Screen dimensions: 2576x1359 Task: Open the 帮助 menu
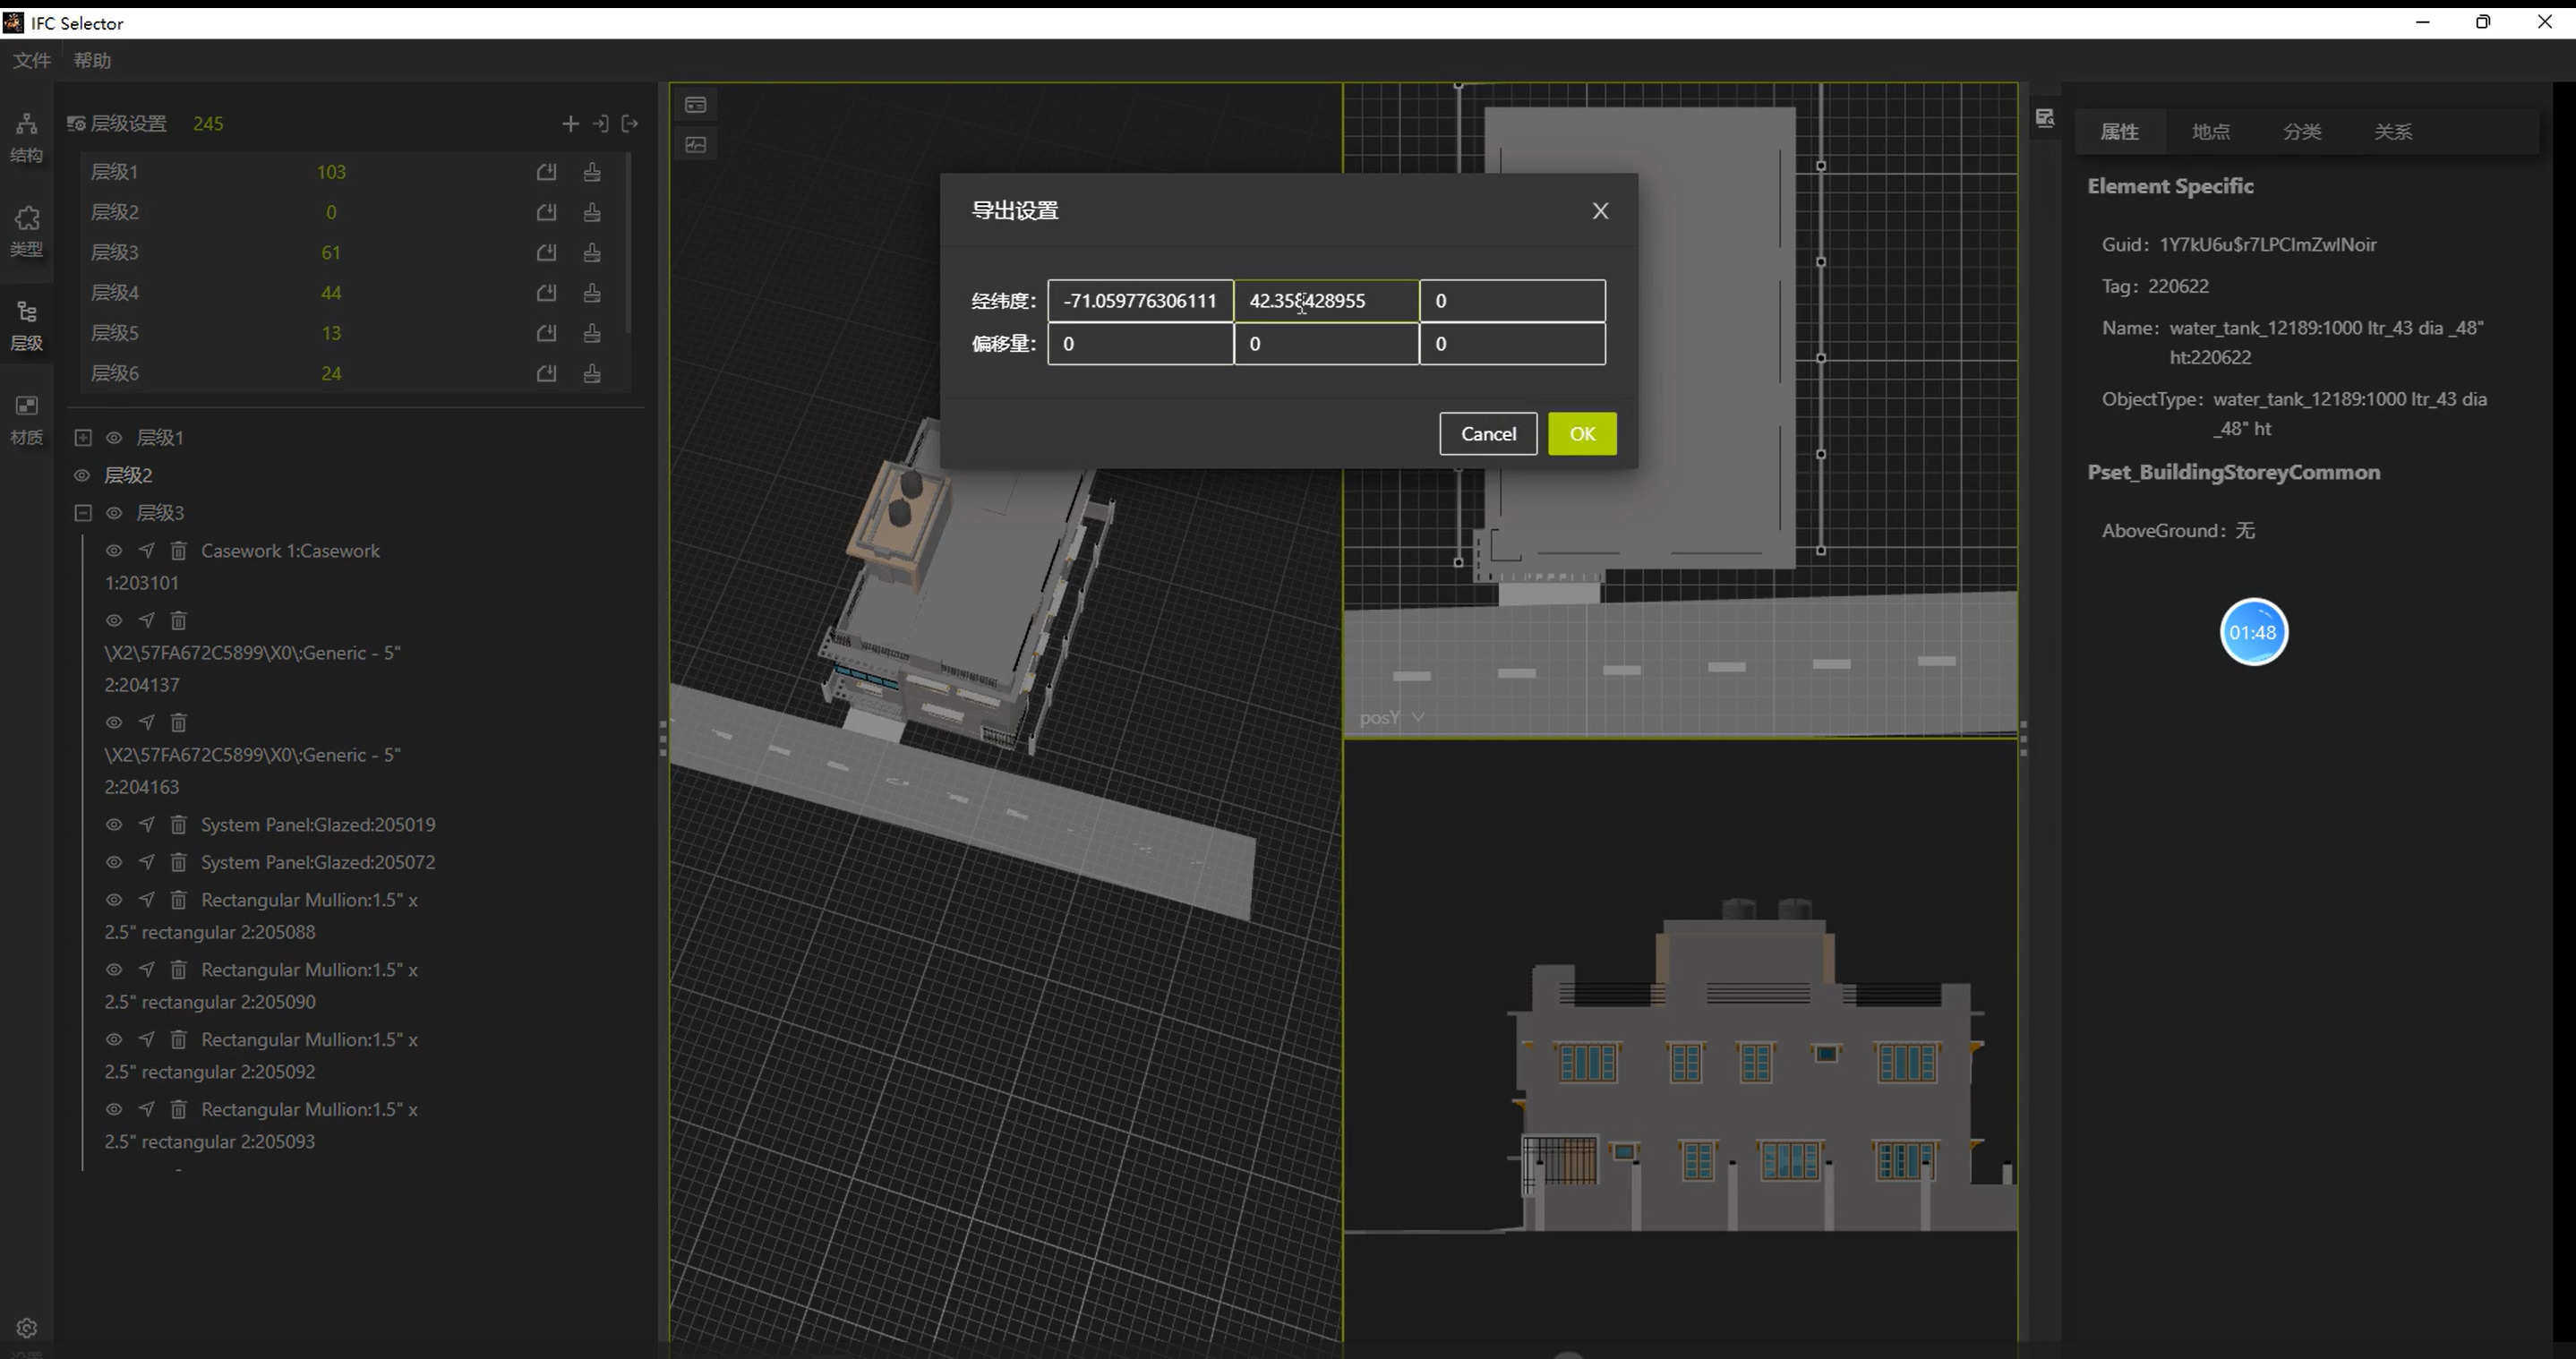92,60
